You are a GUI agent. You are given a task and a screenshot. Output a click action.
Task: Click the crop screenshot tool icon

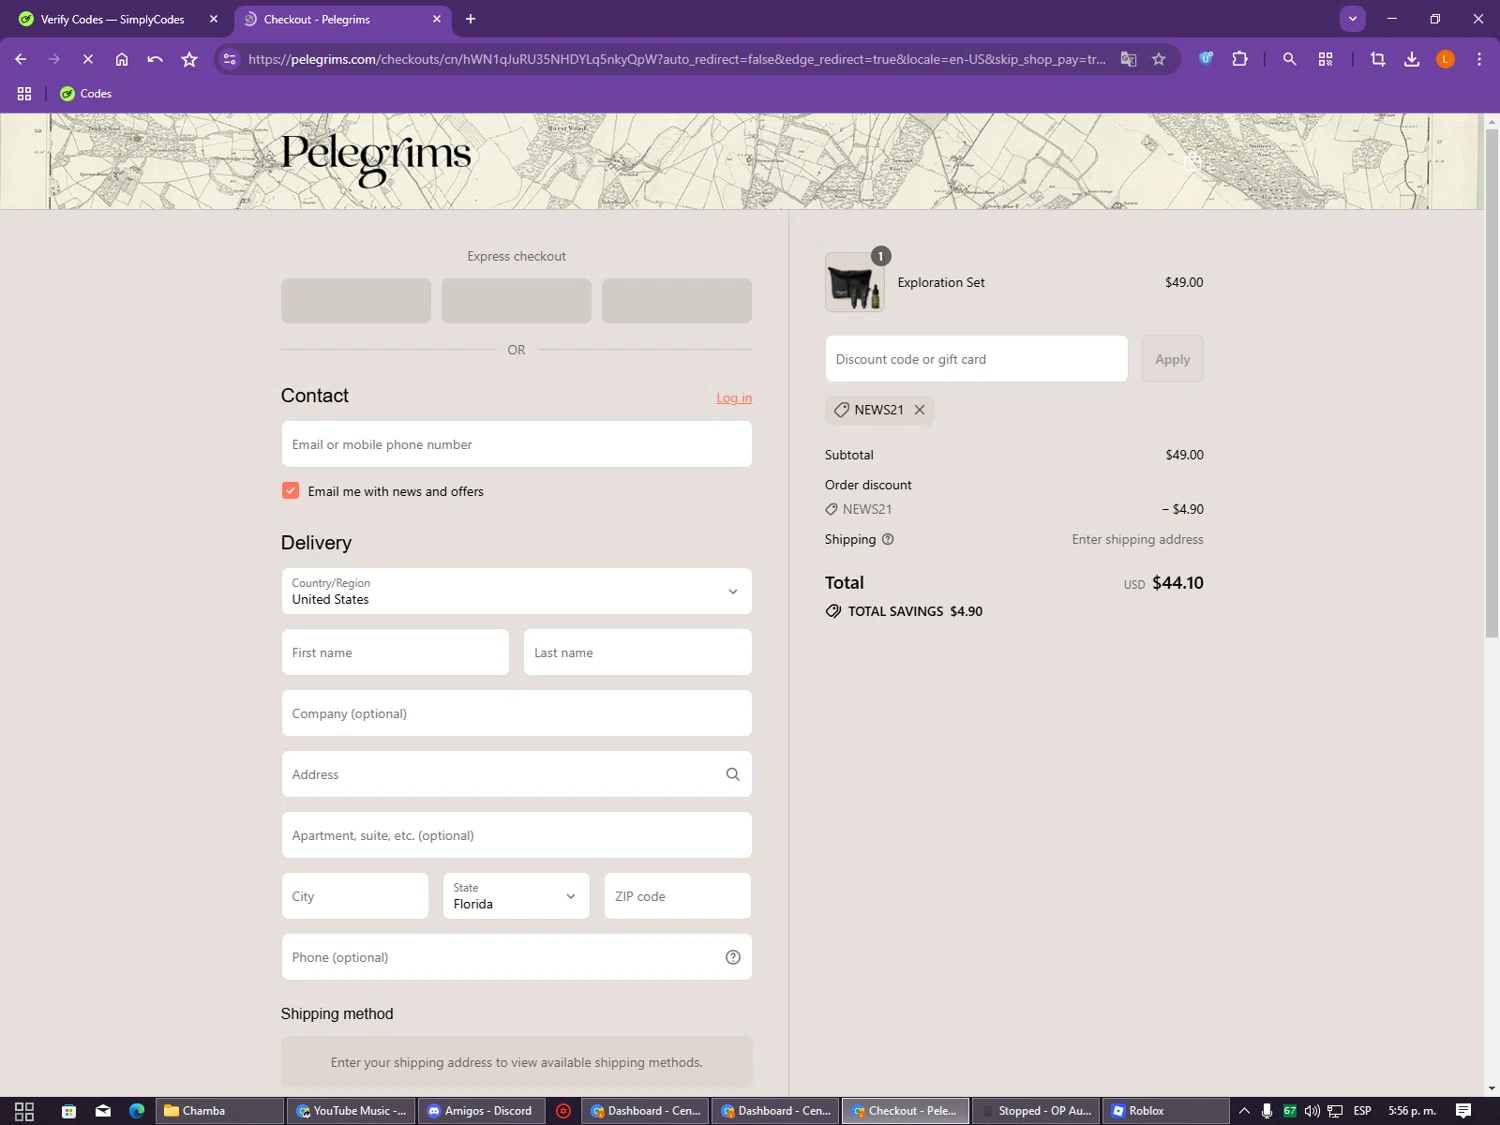click(x=1378, y=59)
